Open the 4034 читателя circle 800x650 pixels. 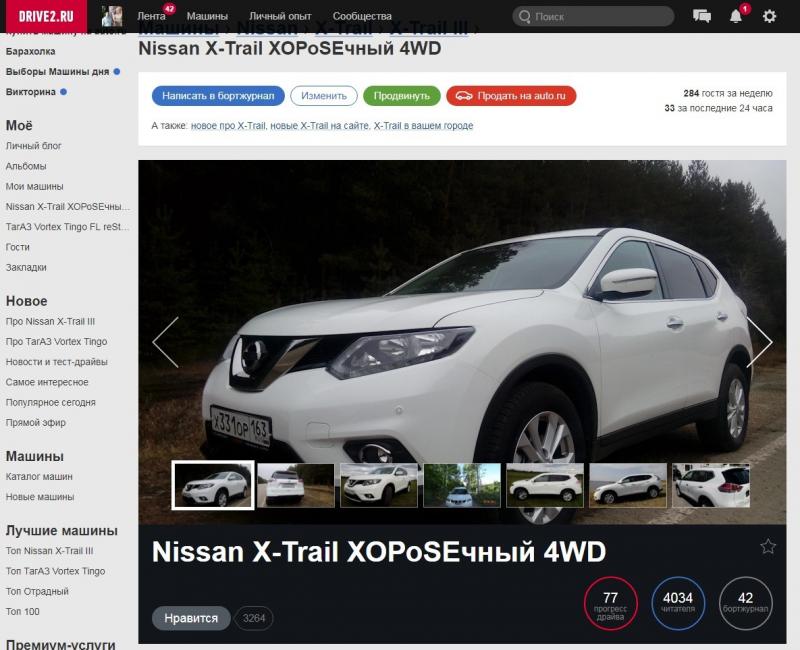(x=678, y=604)
